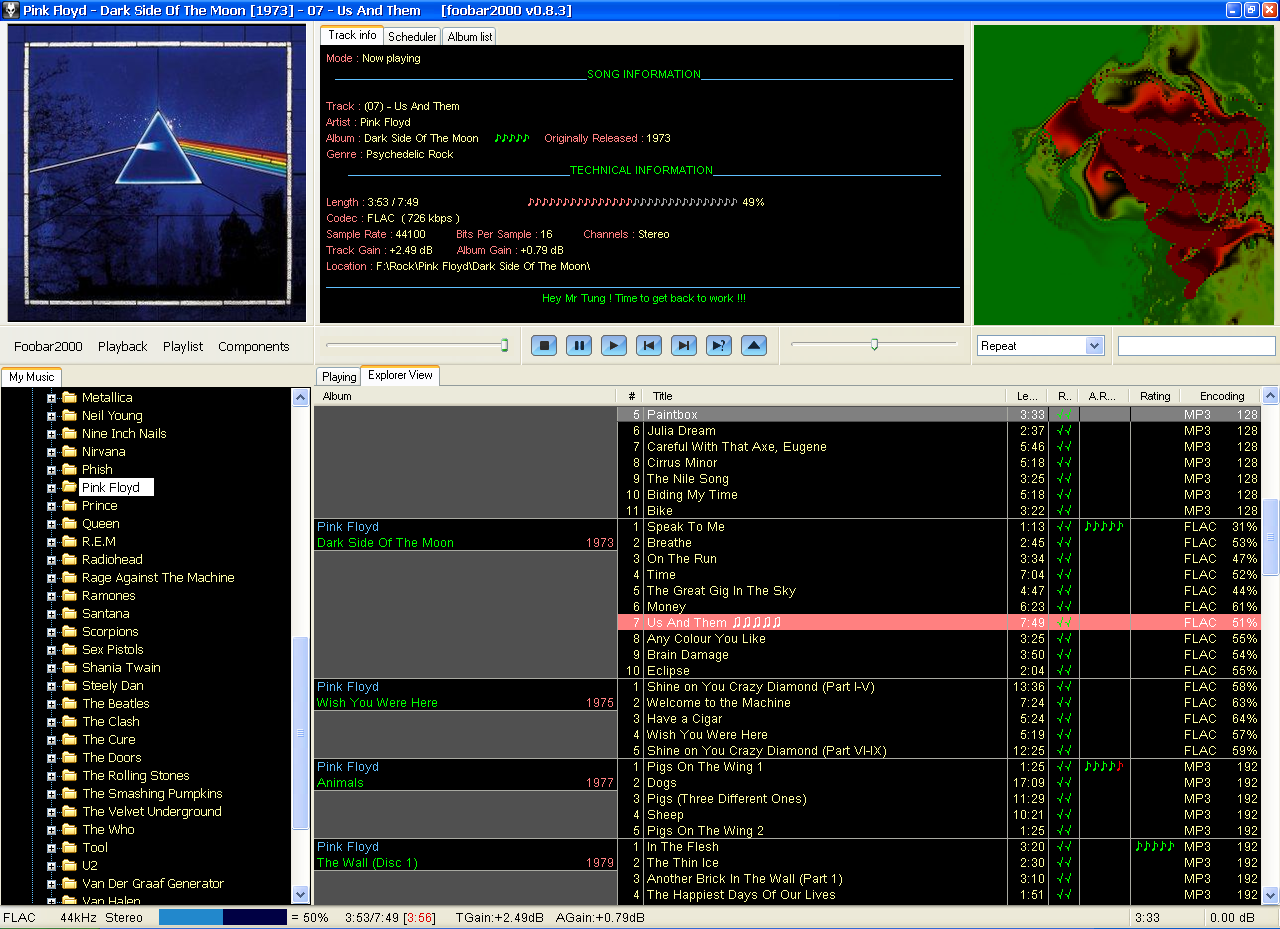Click the search input field
Screen dimensions: 1280x929
pyautogui.click(x=1196, y=346)
